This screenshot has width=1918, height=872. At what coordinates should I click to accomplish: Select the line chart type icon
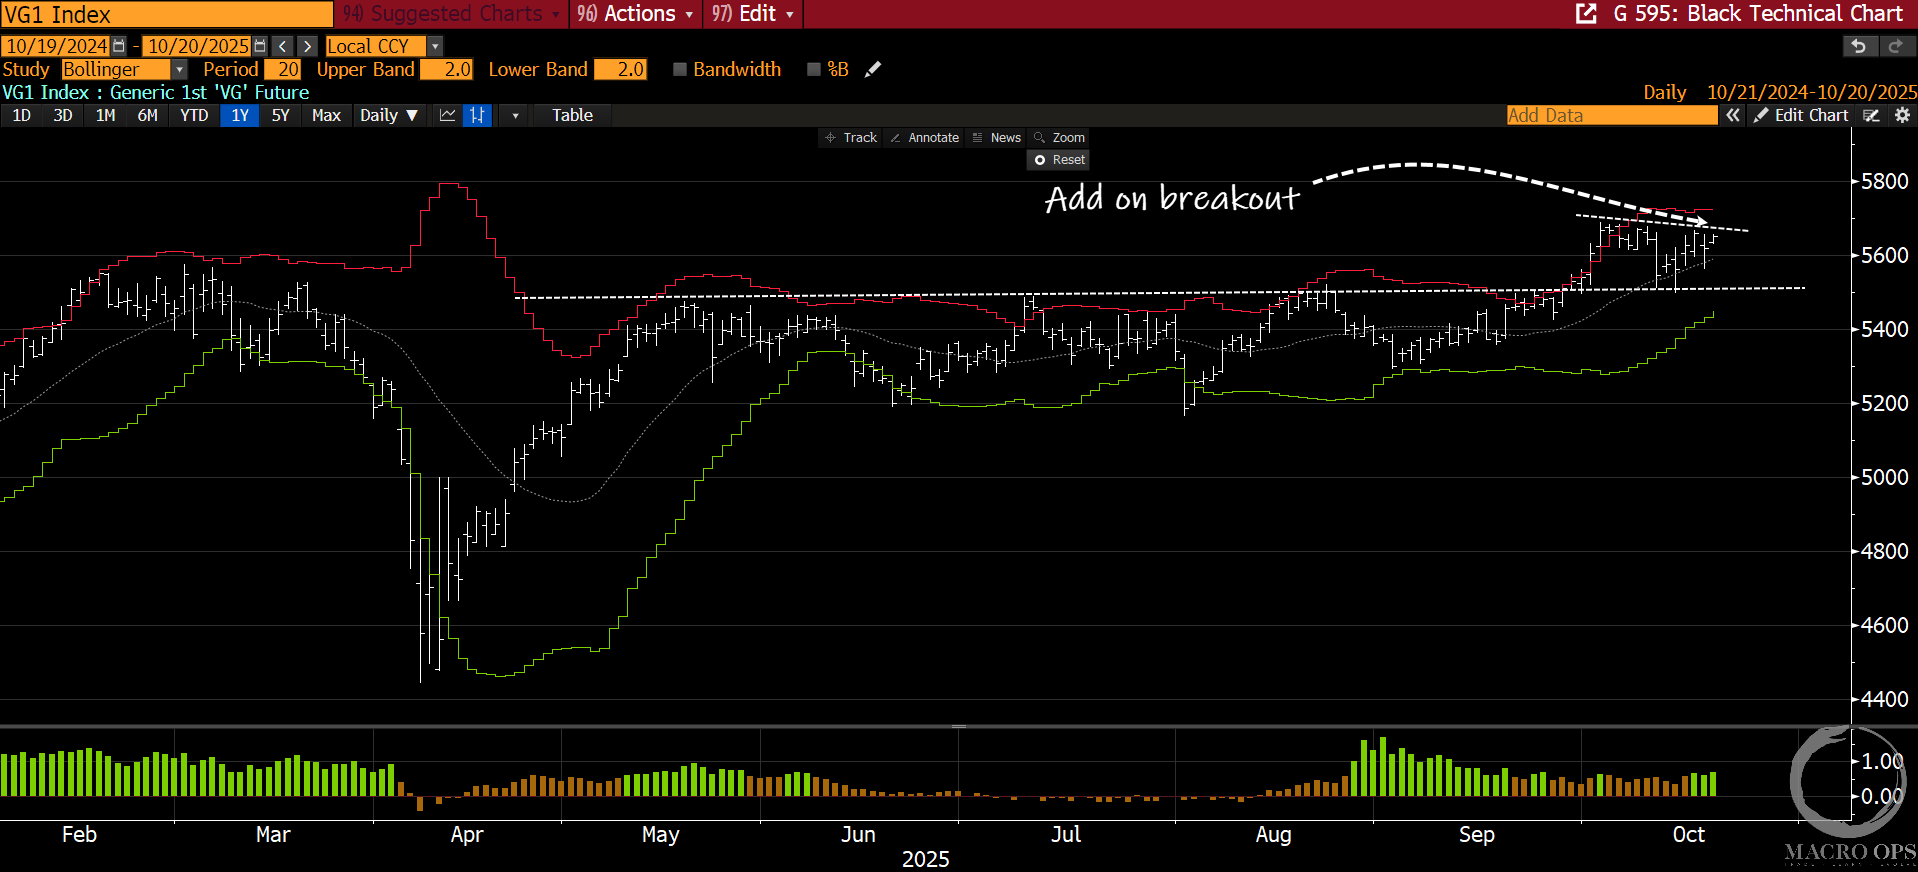pyautogui.click(x=447, y=115)
